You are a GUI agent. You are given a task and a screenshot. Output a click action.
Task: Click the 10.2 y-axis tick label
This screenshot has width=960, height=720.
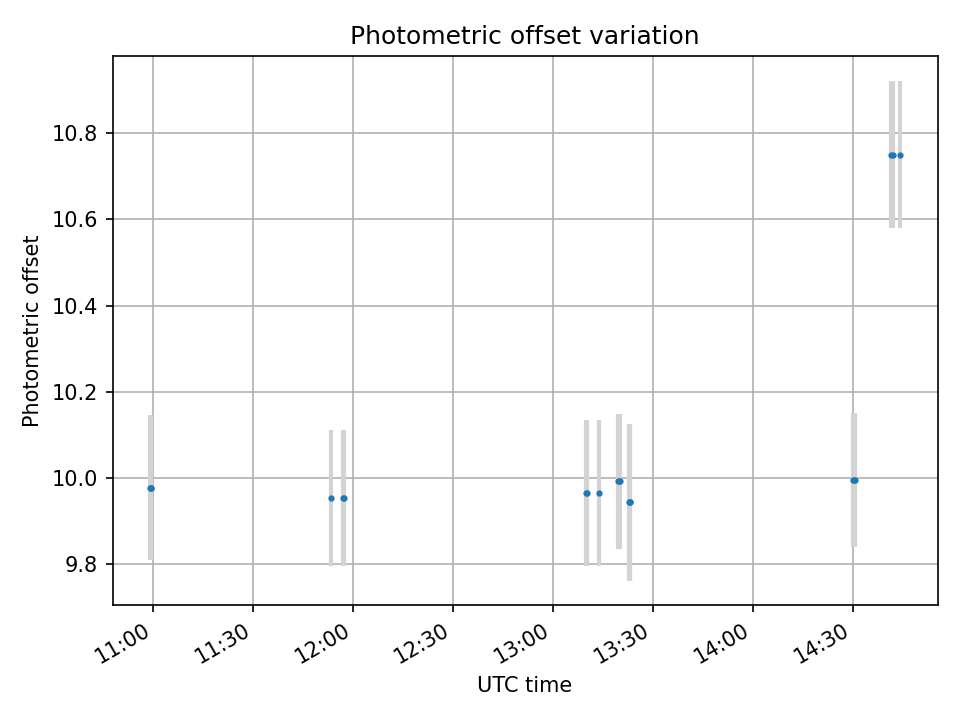[x=74, y=392]
